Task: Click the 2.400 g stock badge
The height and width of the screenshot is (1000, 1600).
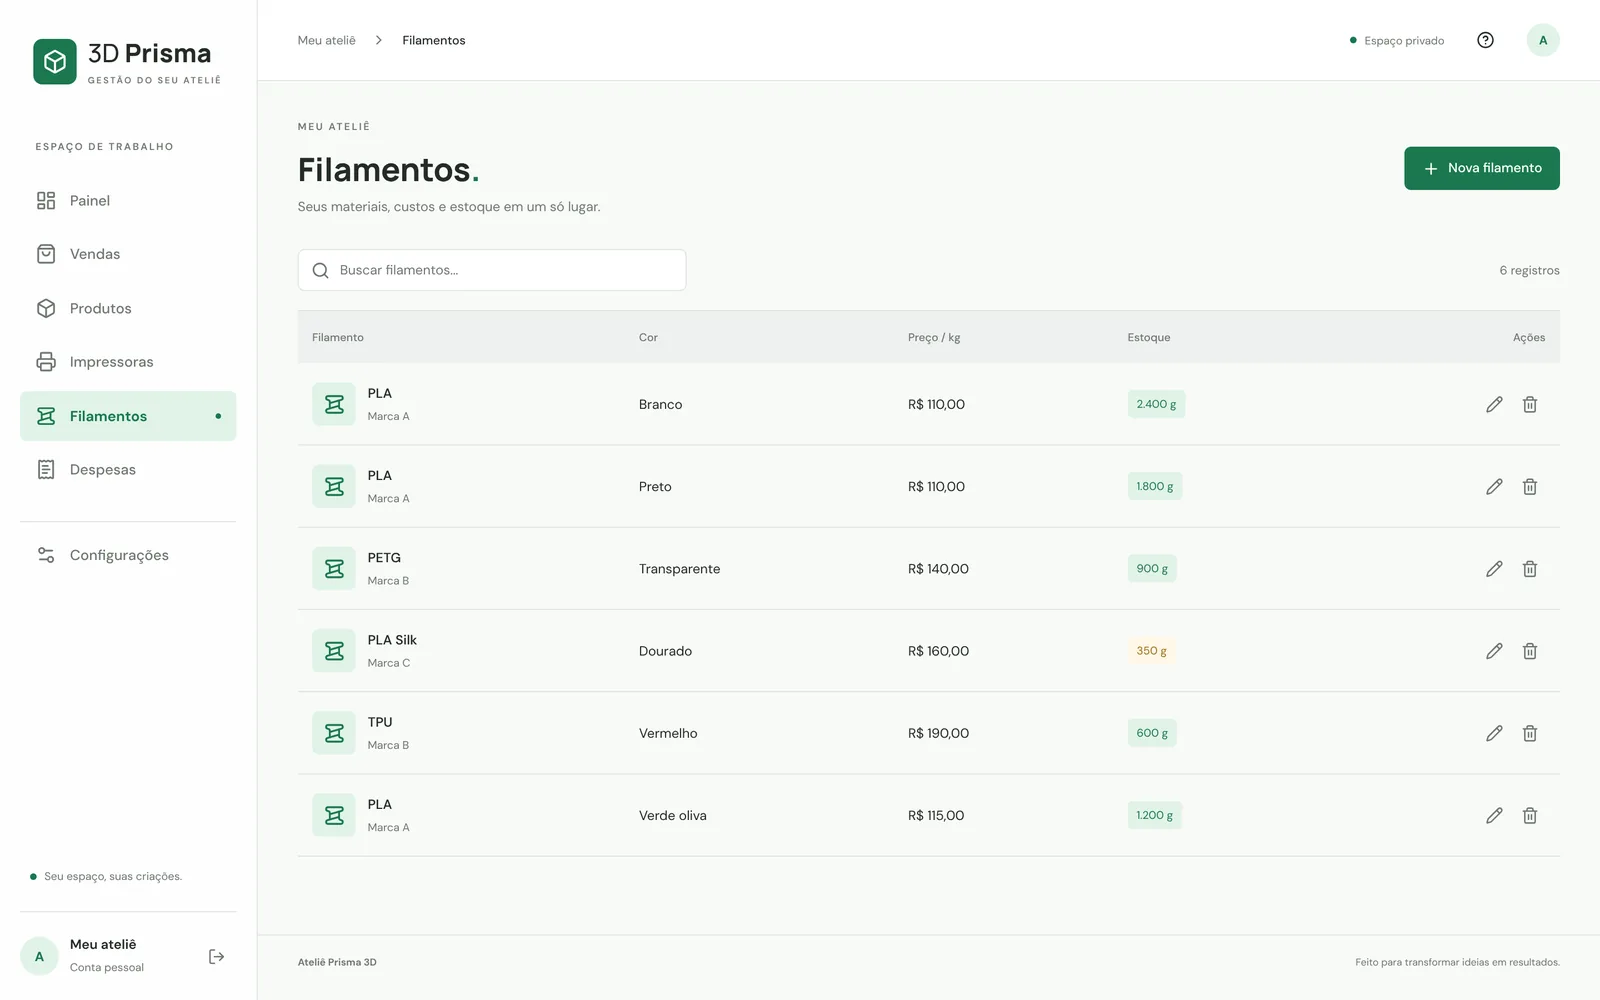Action: pos(1156,404)
